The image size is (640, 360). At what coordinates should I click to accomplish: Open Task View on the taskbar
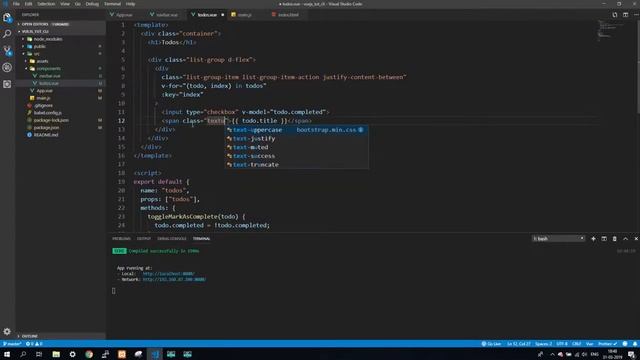coord(39,354)
